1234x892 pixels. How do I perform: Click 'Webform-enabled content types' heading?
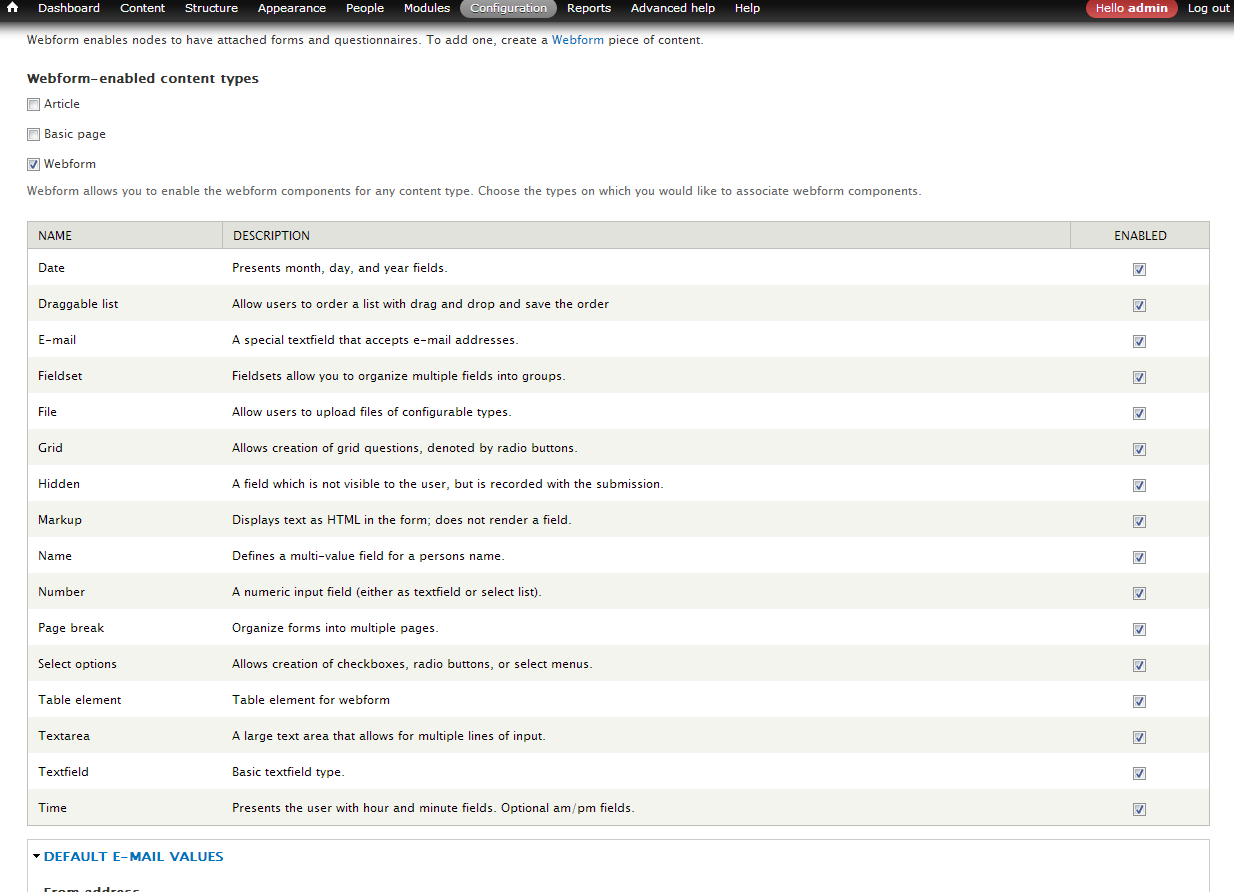143,79
